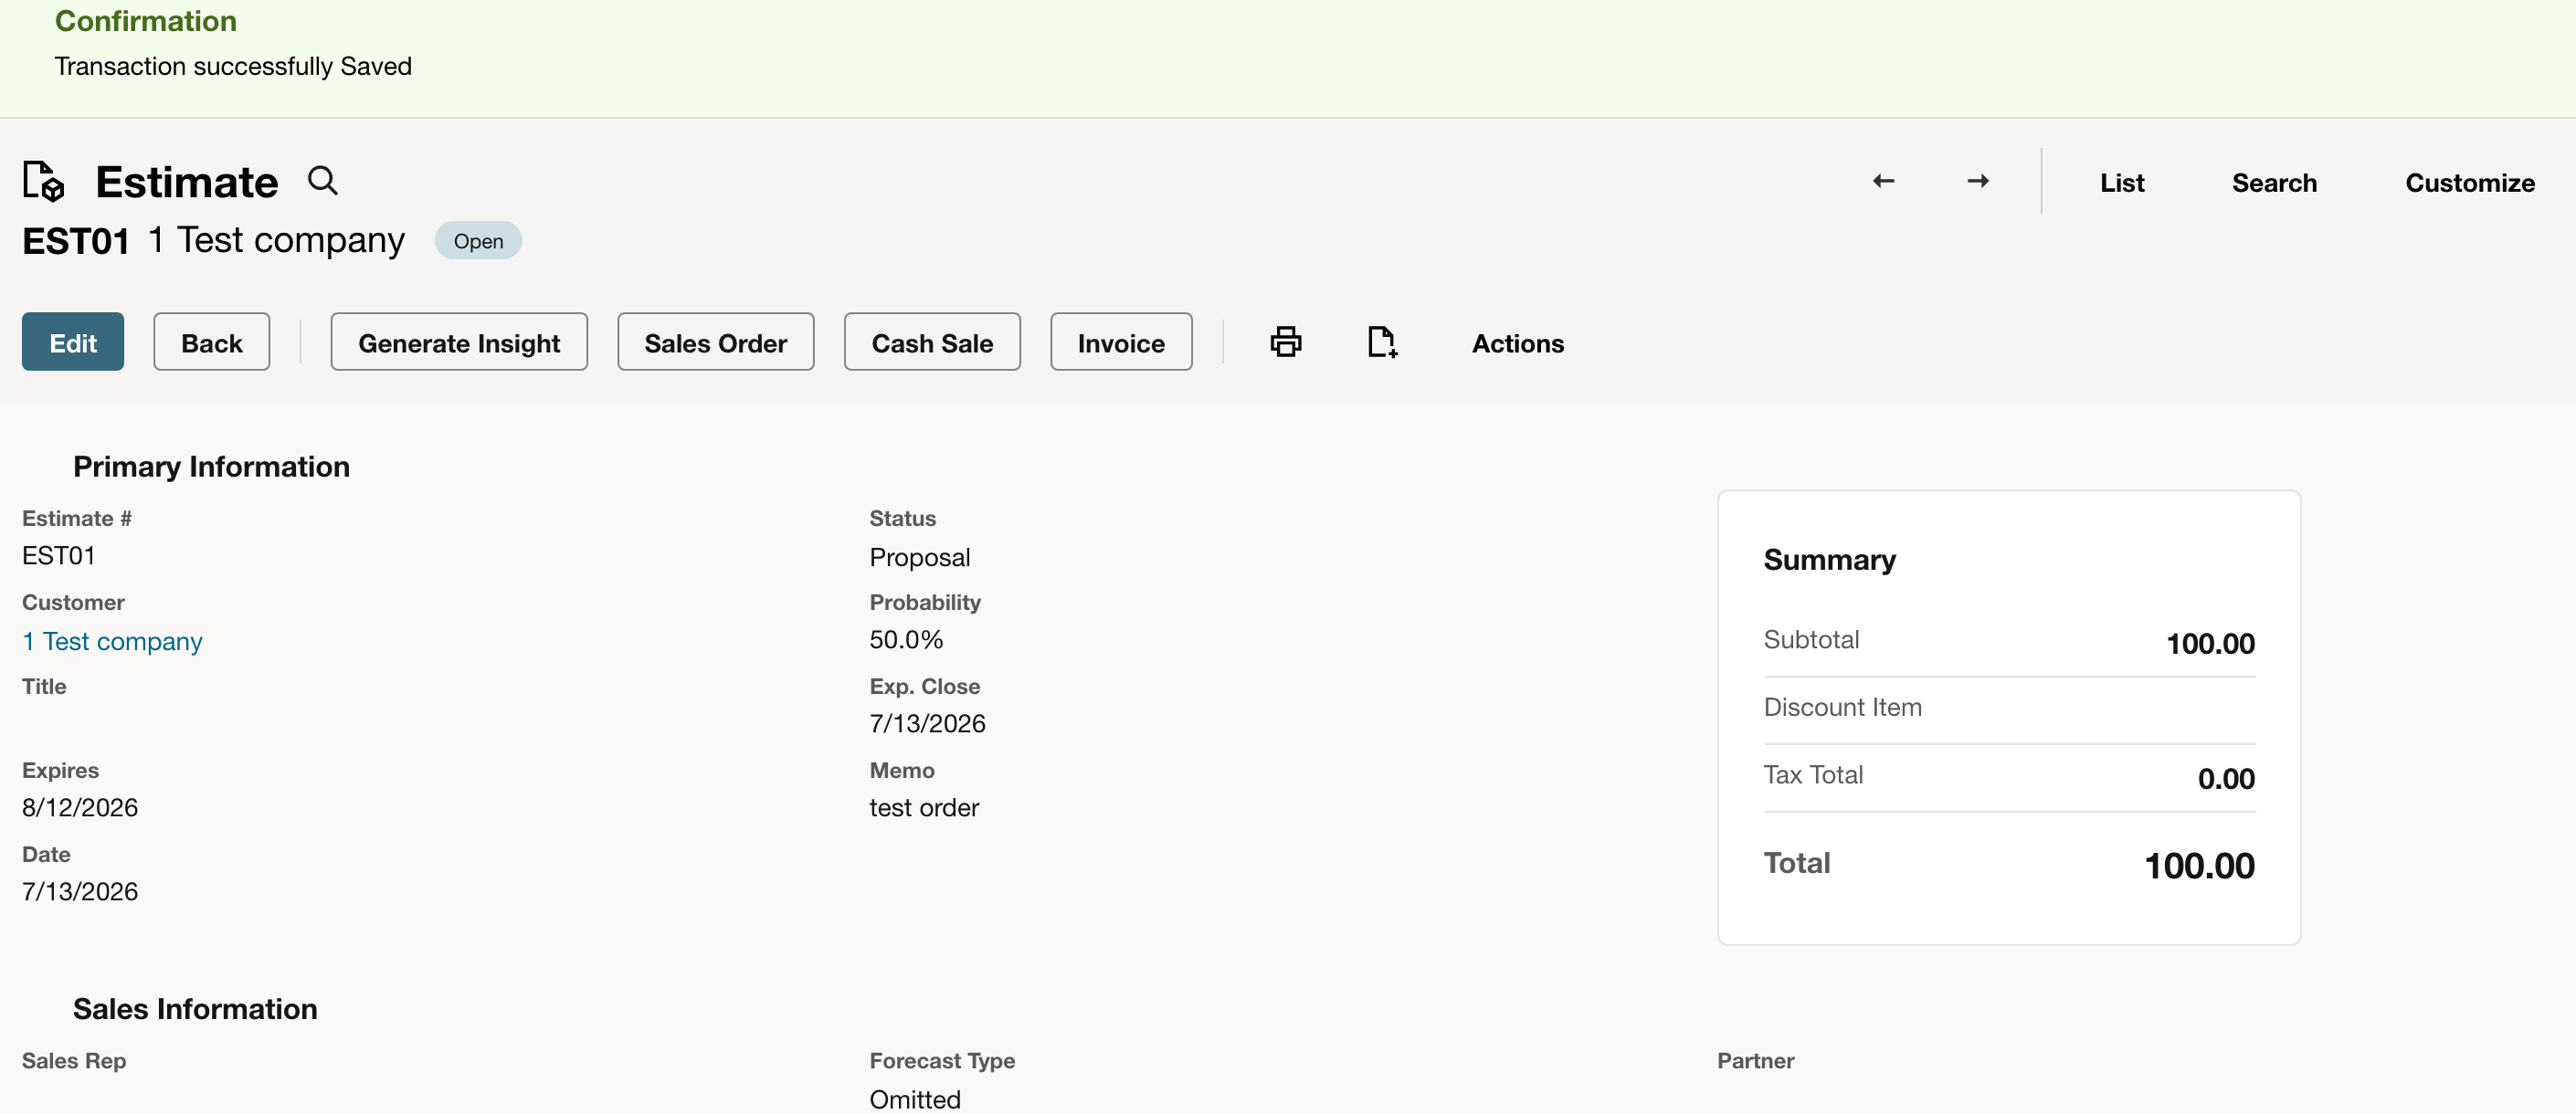Select the 50.0% probability value
The image size is (2576, 1114).
coord(905,639)
